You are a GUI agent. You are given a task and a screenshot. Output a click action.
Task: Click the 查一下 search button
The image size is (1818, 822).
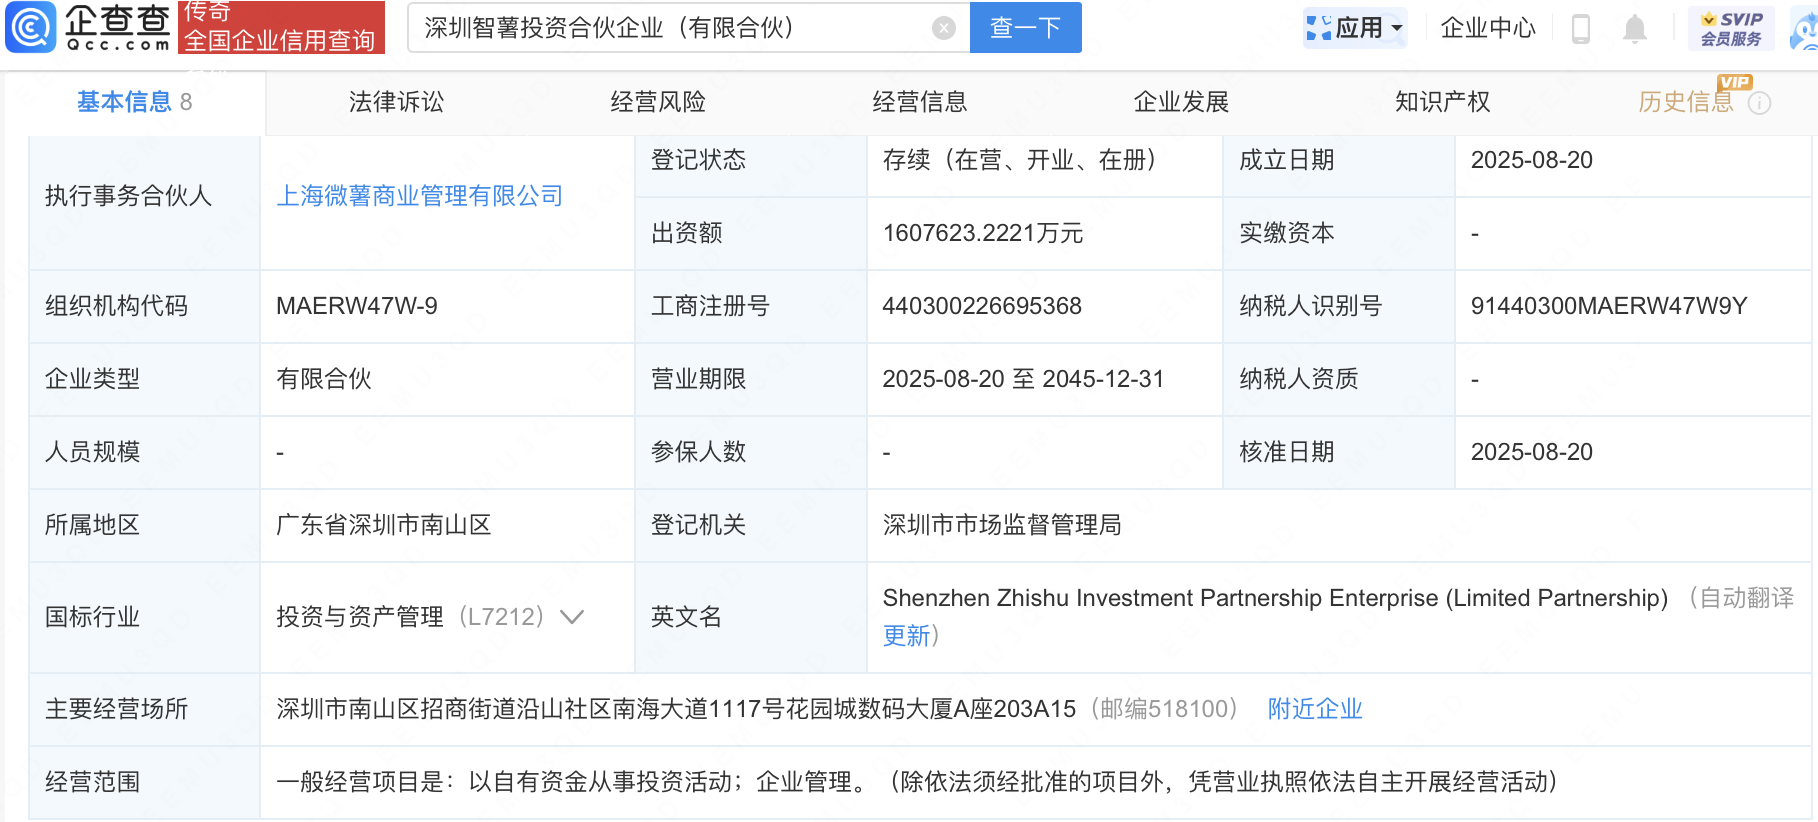1026,28
